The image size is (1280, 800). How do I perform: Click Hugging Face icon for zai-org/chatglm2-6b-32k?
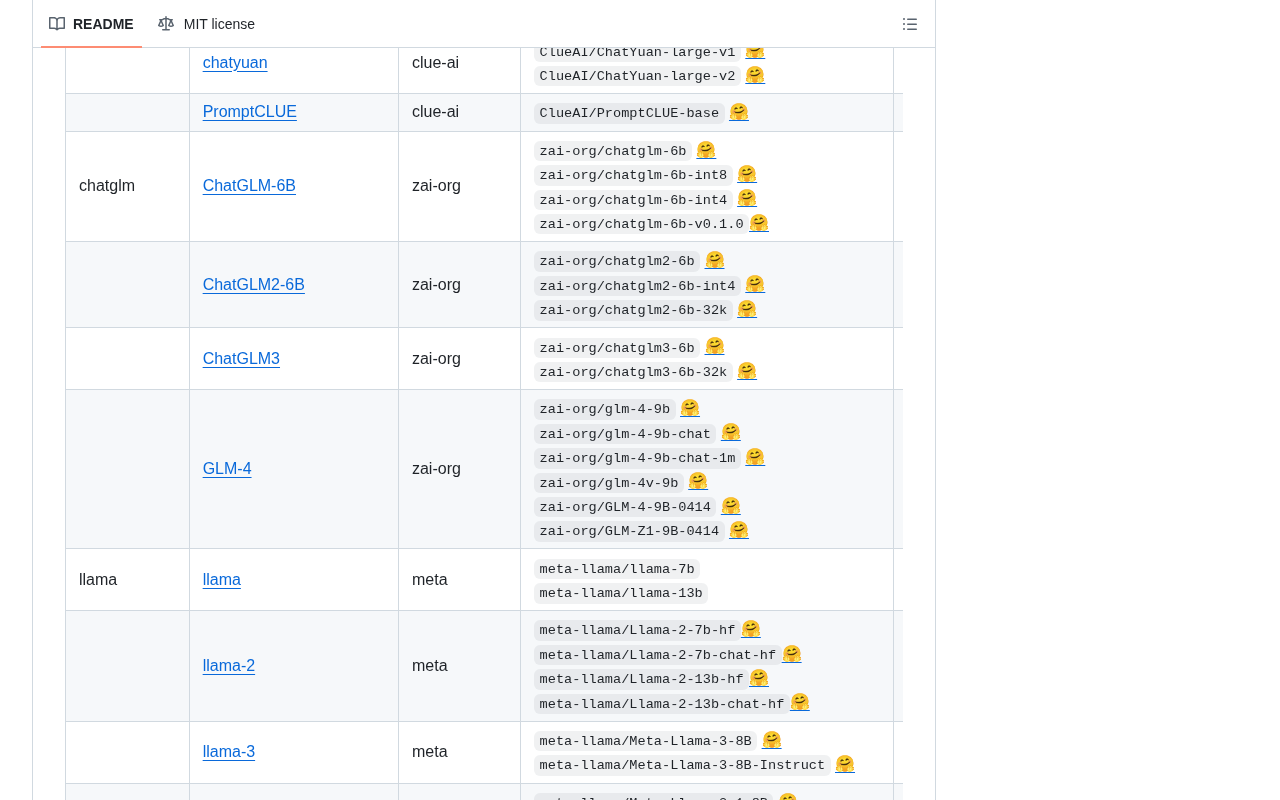pos(747,309)
